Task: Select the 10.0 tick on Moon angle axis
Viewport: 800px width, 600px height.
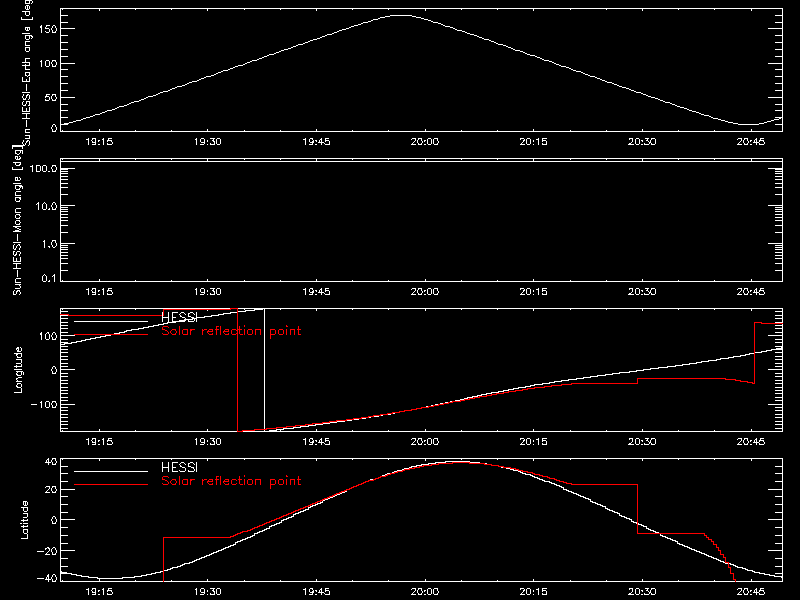Action: pos(46,207)
